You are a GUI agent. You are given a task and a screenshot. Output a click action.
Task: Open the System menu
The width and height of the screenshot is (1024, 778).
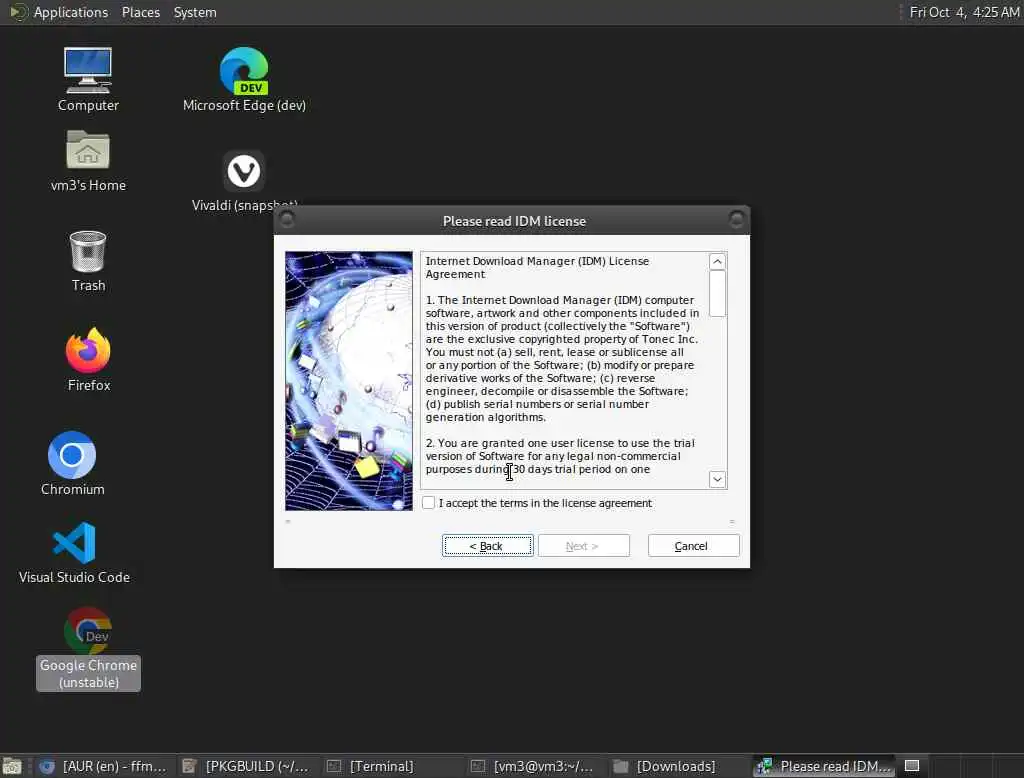[195, 12]
